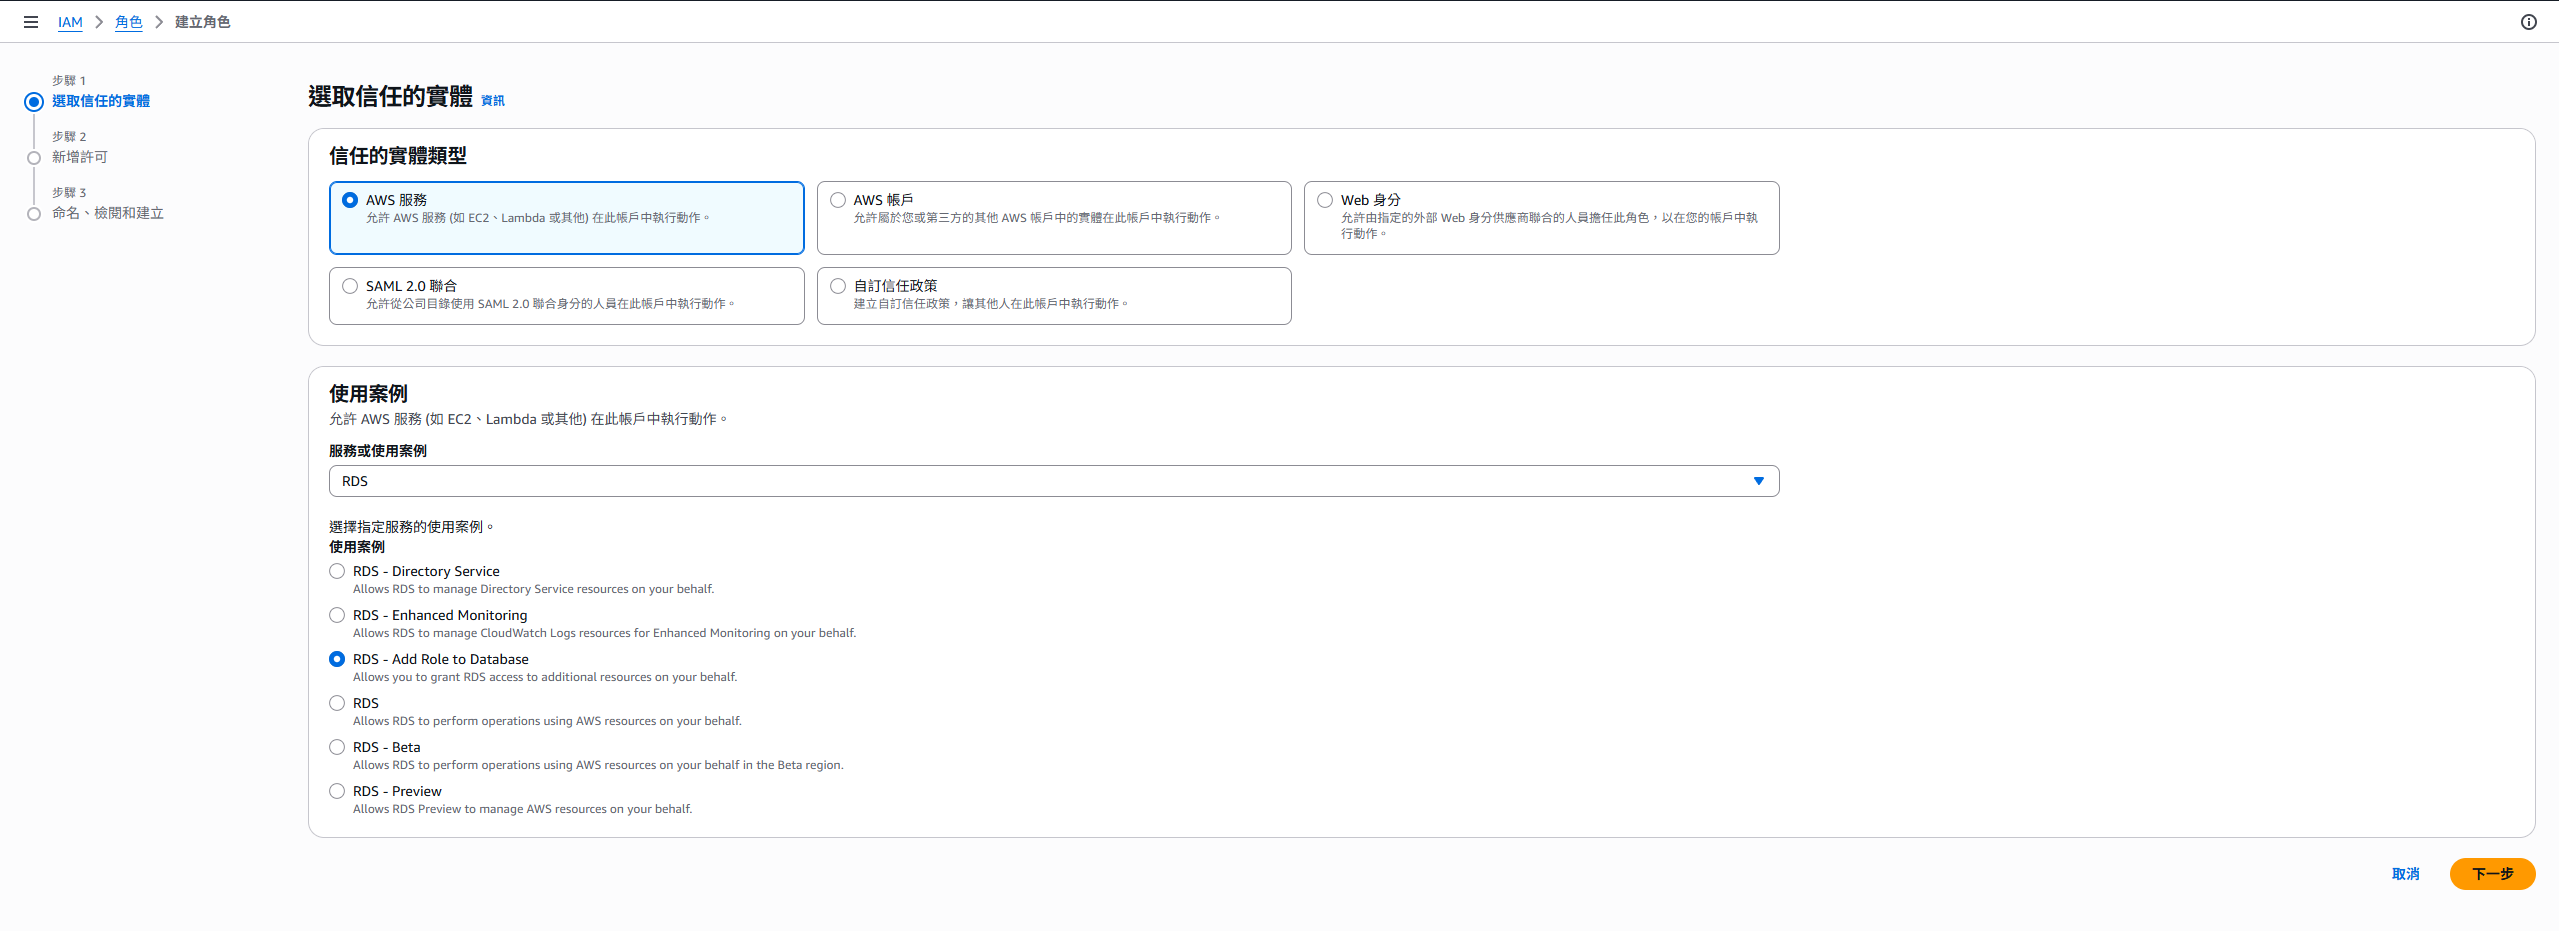
Task: Select the AWS 帳戶 trusted entity option
Action: click(1054, 218)
